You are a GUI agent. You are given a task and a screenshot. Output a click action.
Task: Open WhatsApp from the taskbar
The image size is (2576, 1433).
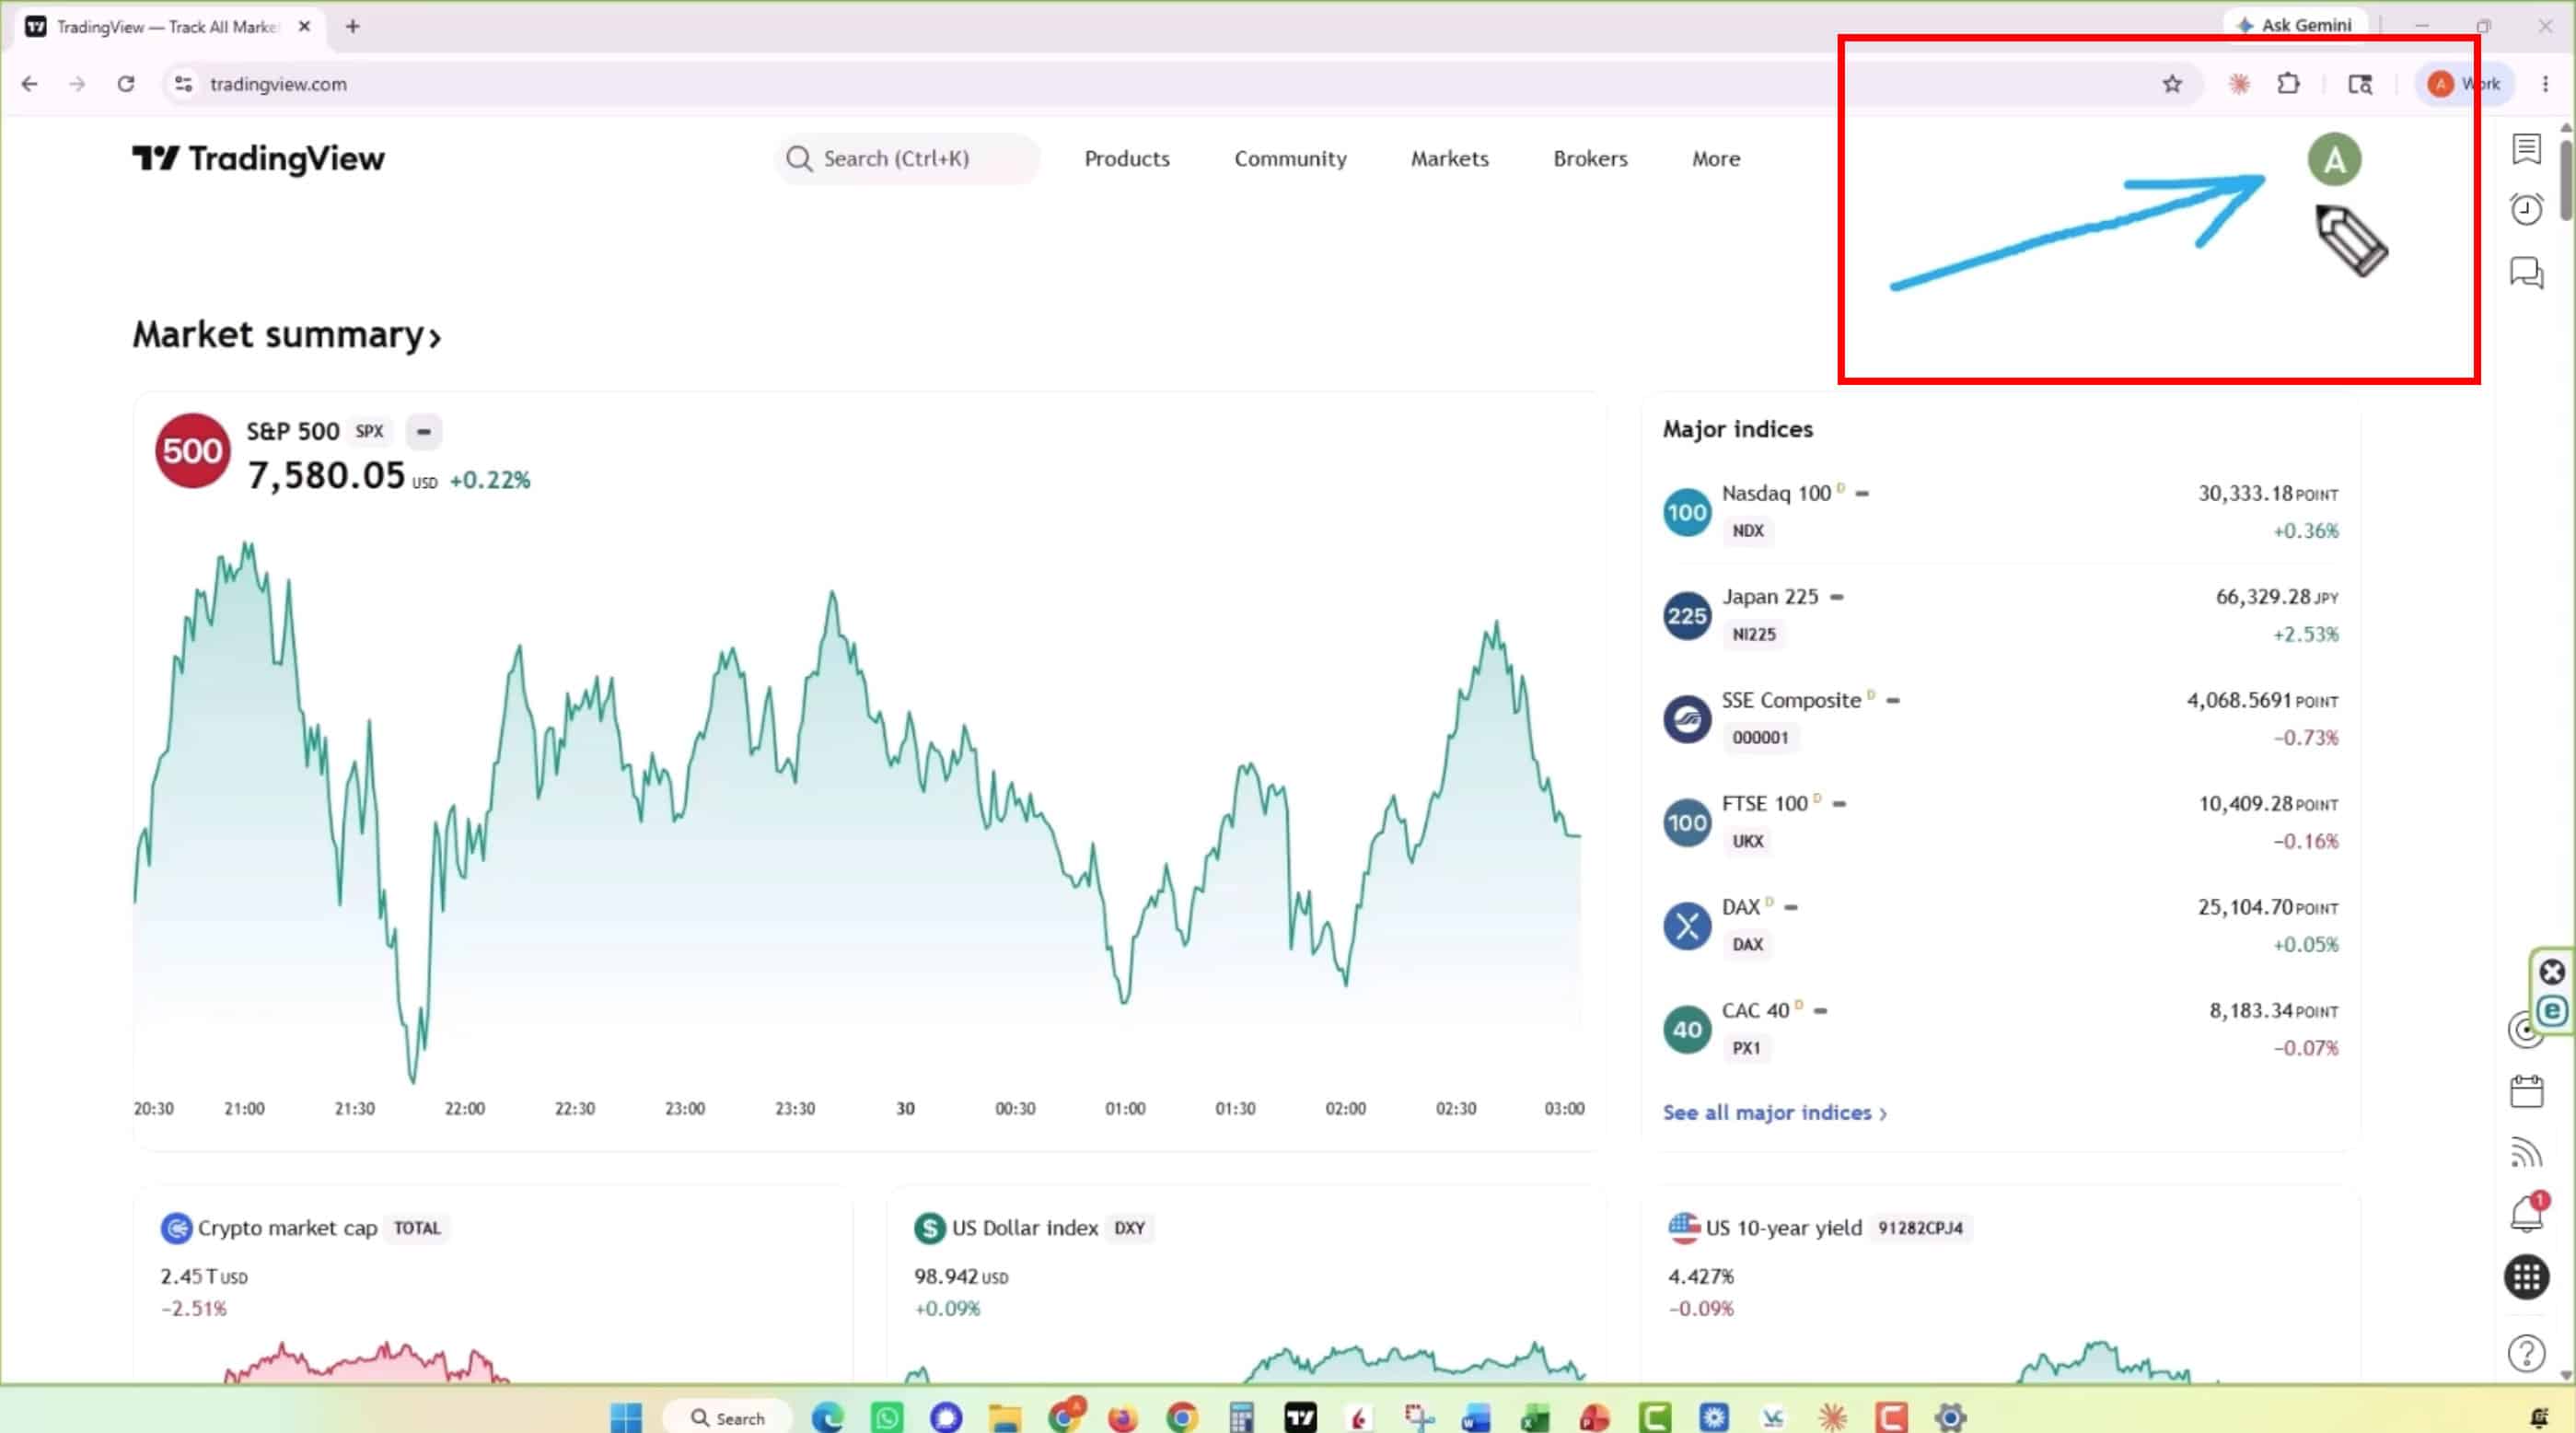pos(887,1417)
